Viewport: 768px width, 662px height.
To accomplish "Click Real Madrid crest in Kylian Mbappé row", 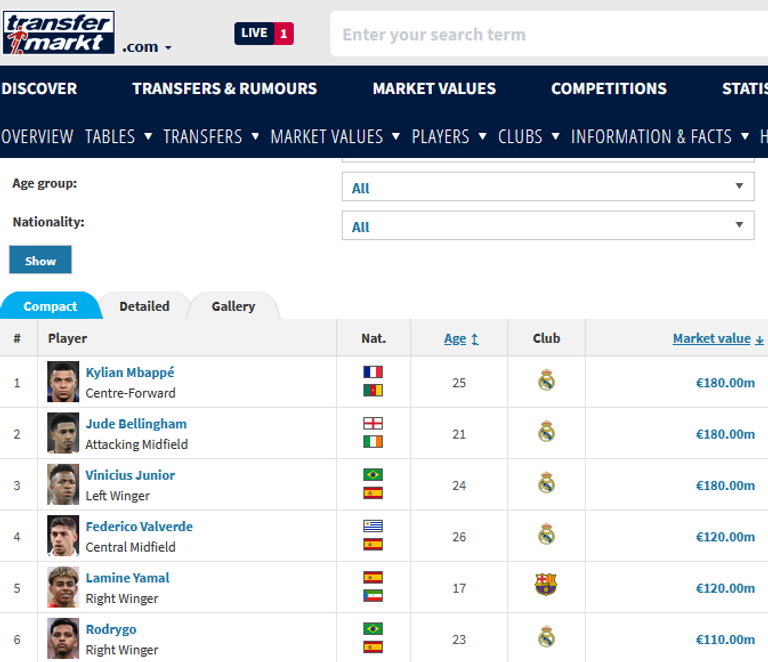I will (546, 380).
